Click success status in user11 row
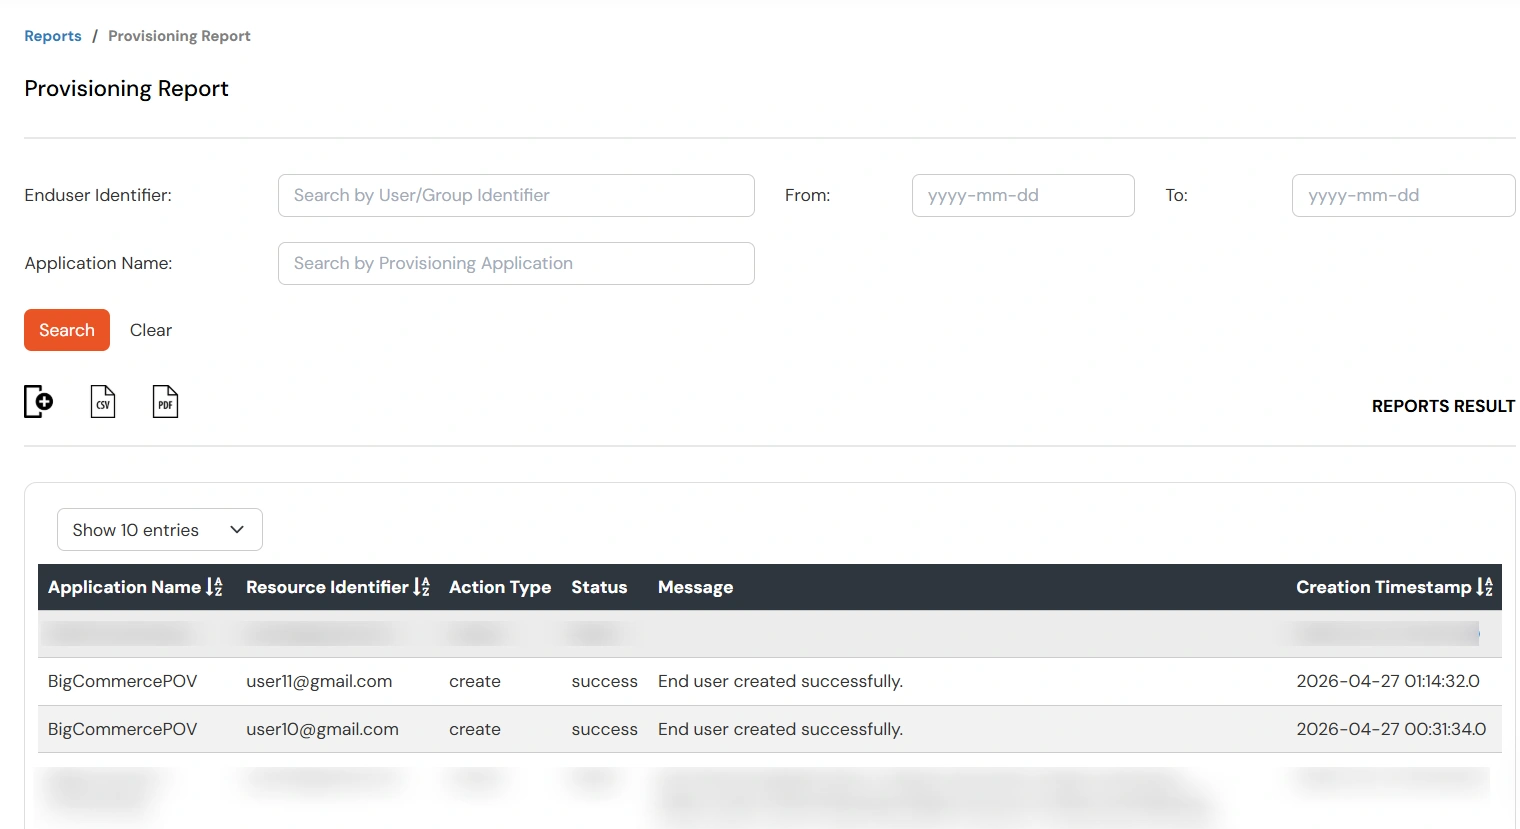 pyautogui.click(x=604, y=681)
